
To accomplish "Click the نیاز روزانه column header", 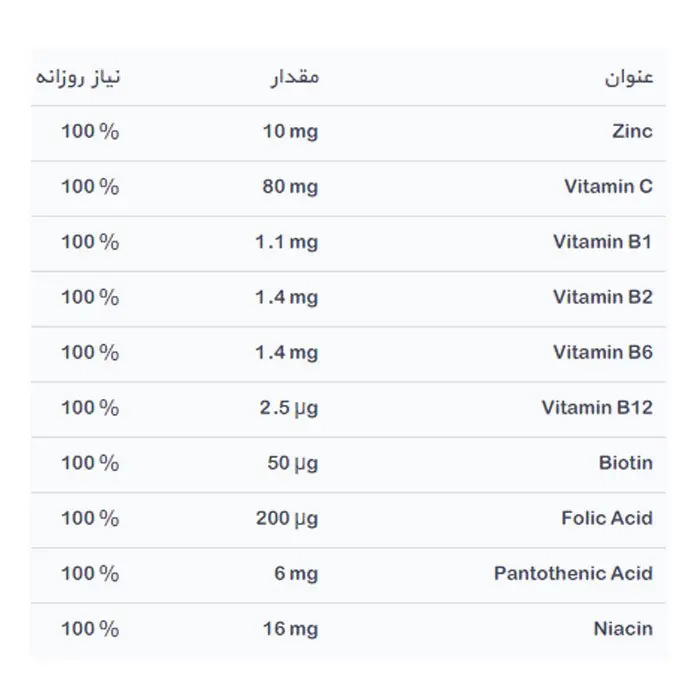I will coord(78,77).
